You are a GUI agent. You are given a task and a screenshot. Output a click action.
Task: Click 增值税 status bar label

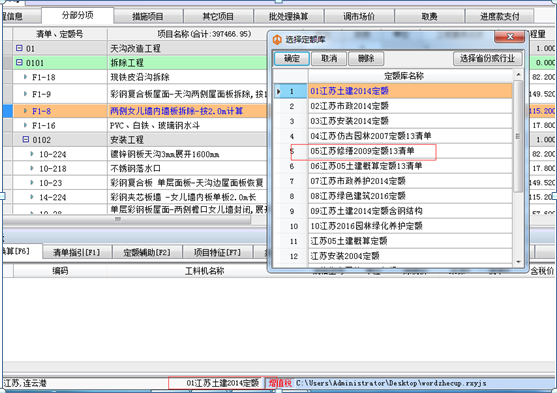280,383
